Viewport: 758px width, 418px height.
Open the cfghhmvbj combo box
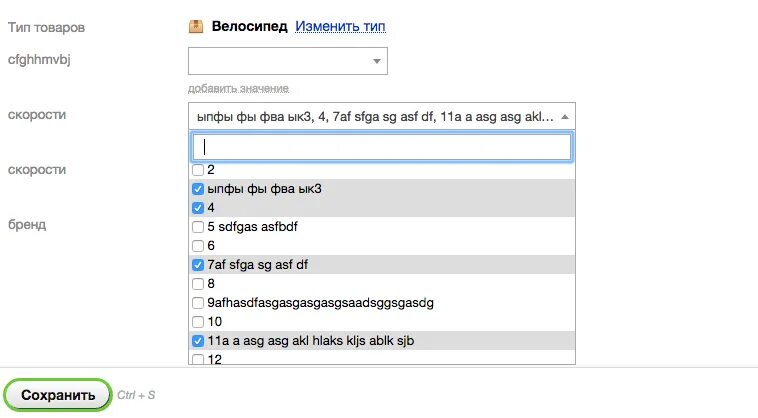click(288, 61)
